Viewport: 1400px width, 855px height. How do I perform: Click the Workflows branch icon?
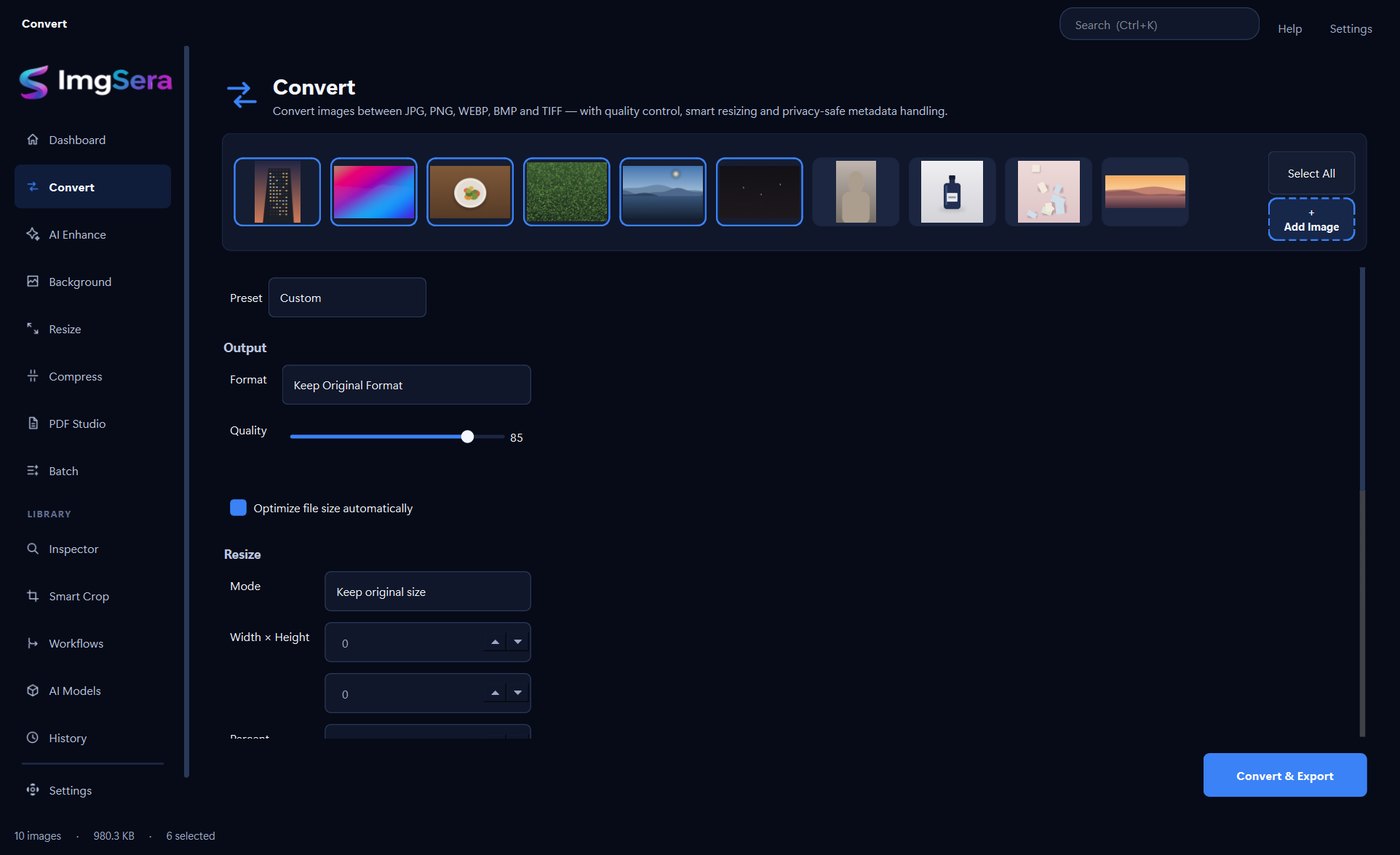point(33,643)
